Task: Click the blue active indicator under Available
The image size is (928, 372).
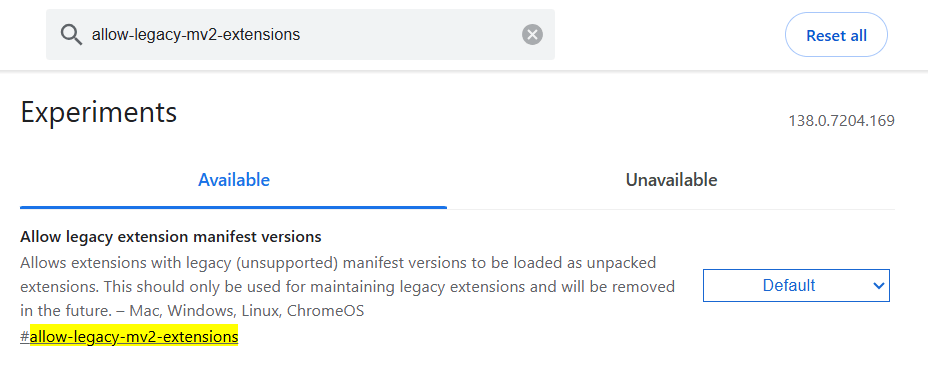Action: pyautogui.click(x=234, y=207)
